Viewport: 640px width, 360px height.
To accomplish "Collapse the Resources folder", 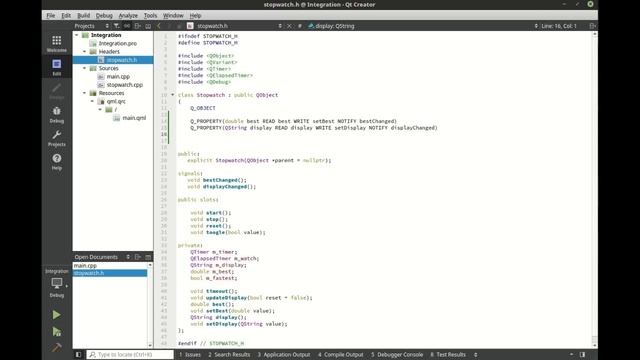I will pos(84,93).
